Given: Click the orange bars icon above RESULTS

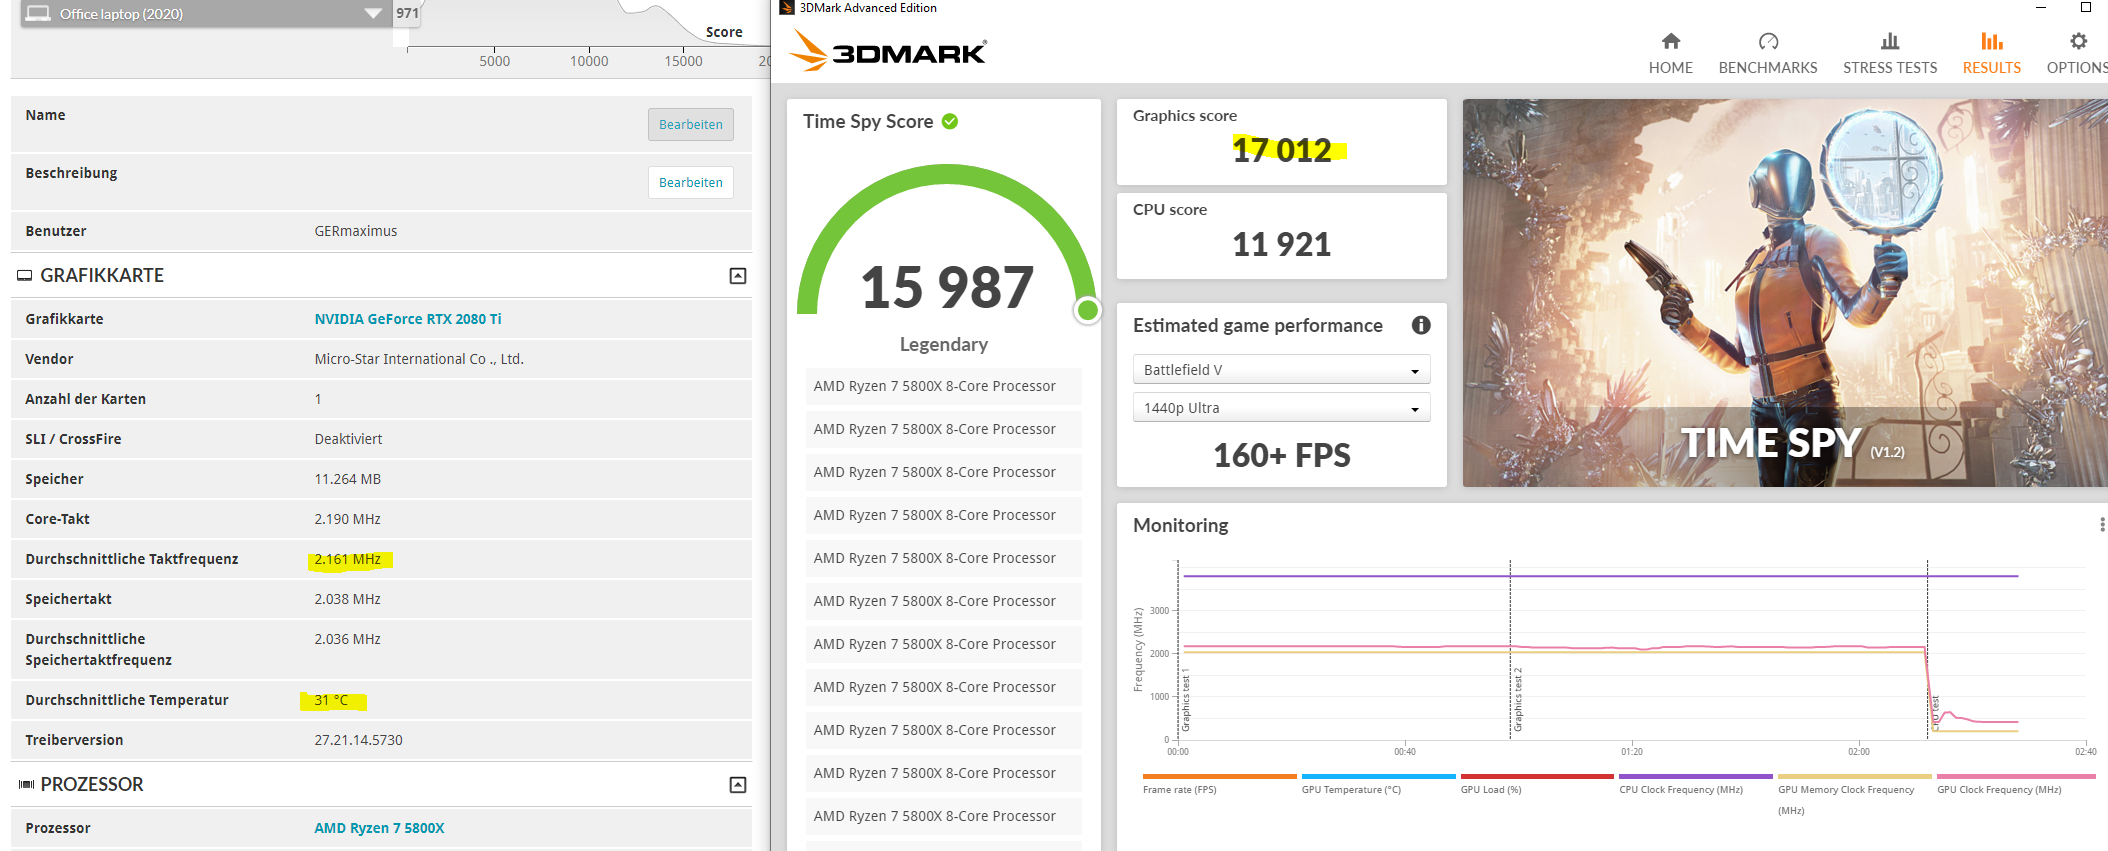Looking at the screenshot, I should (1992, 41).
